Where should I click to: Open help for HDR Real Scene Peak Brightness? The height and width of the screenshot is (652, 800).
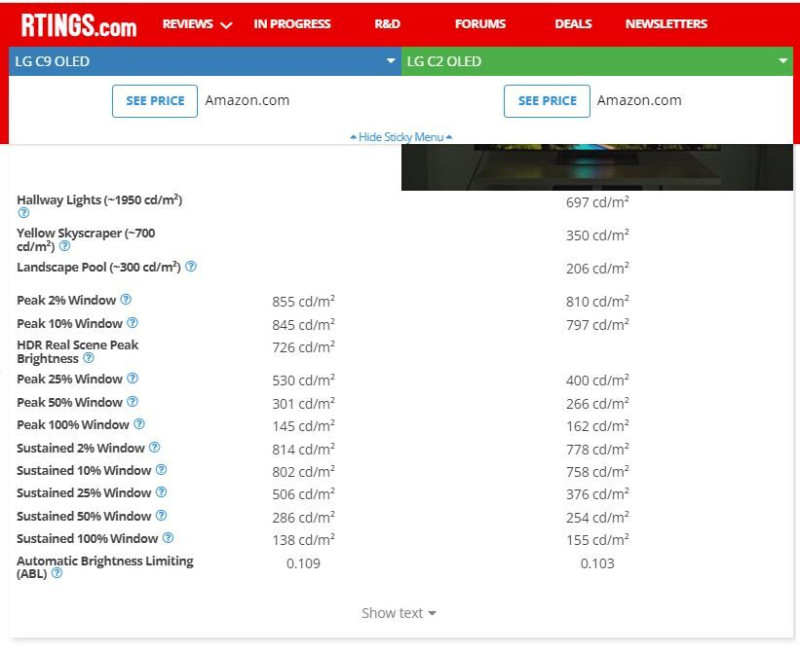(88, 358)
